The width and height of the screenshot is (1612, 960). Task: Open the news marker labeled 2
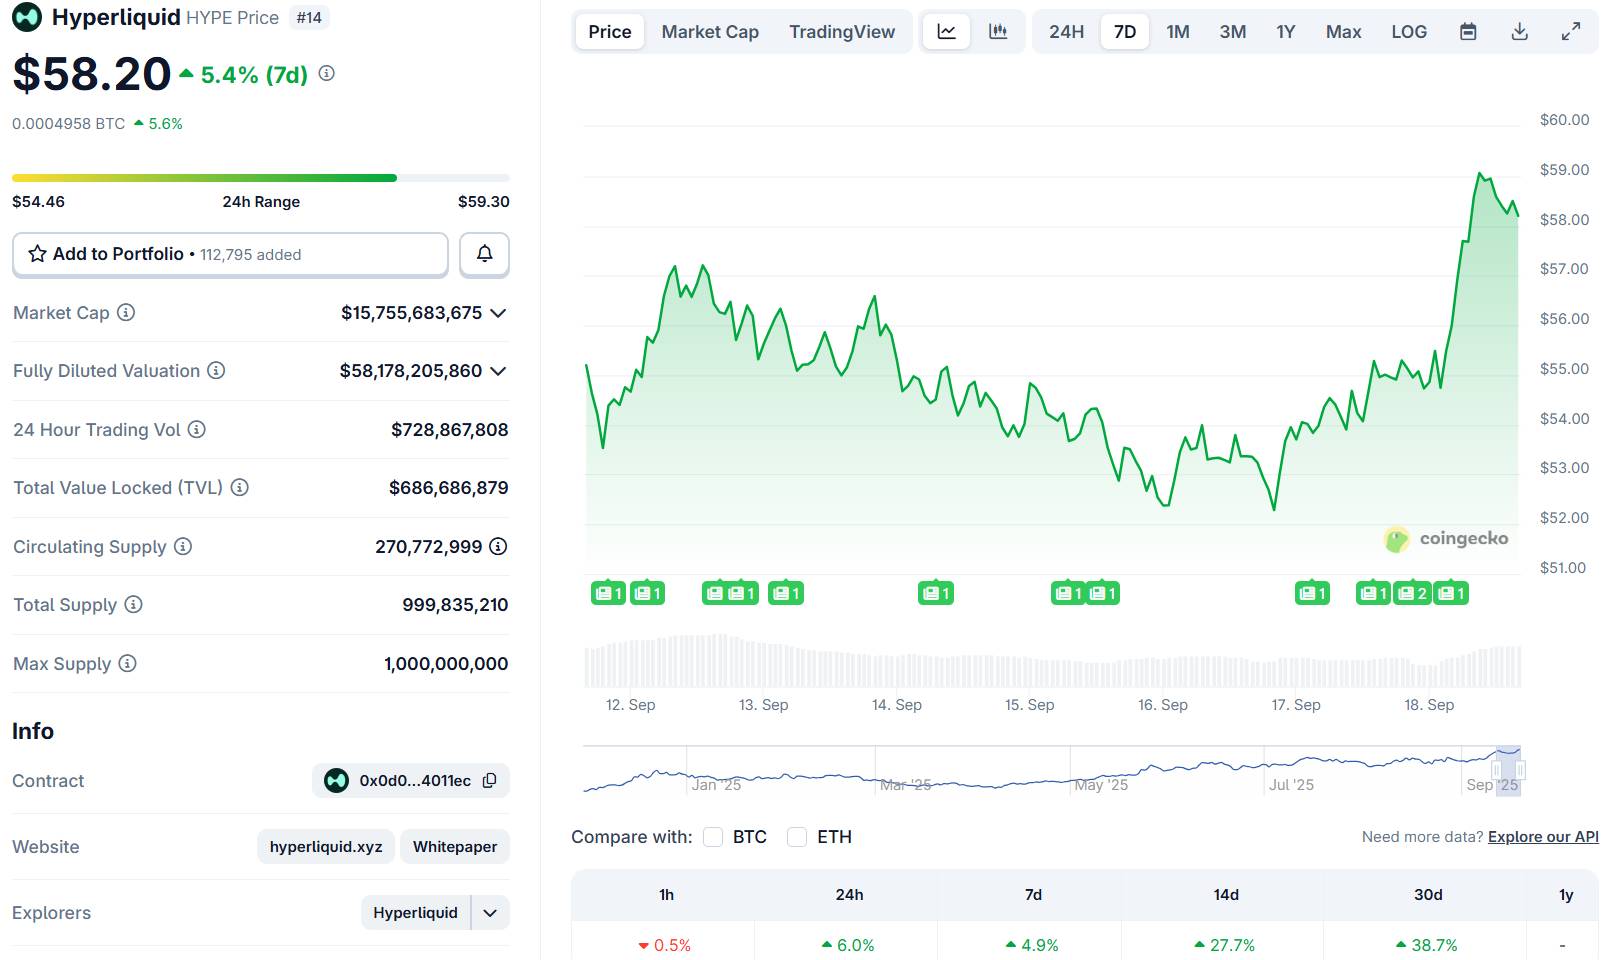(1412, 593)
